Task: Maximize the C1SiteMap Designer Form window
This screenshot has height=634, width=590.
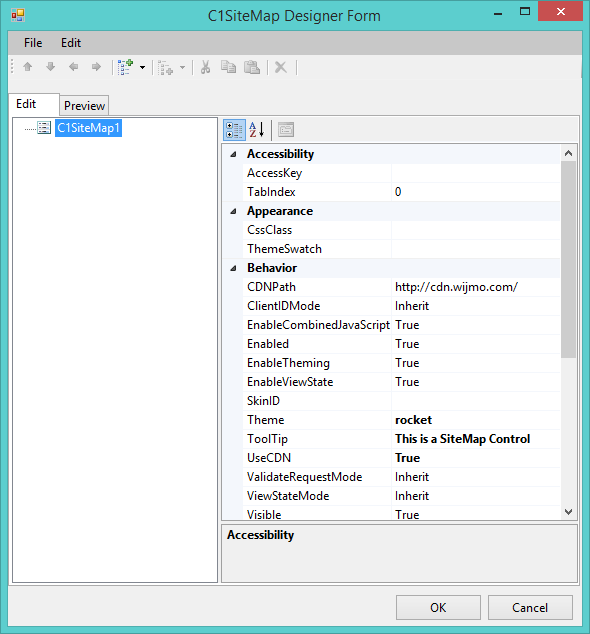Action: [524, 11]
